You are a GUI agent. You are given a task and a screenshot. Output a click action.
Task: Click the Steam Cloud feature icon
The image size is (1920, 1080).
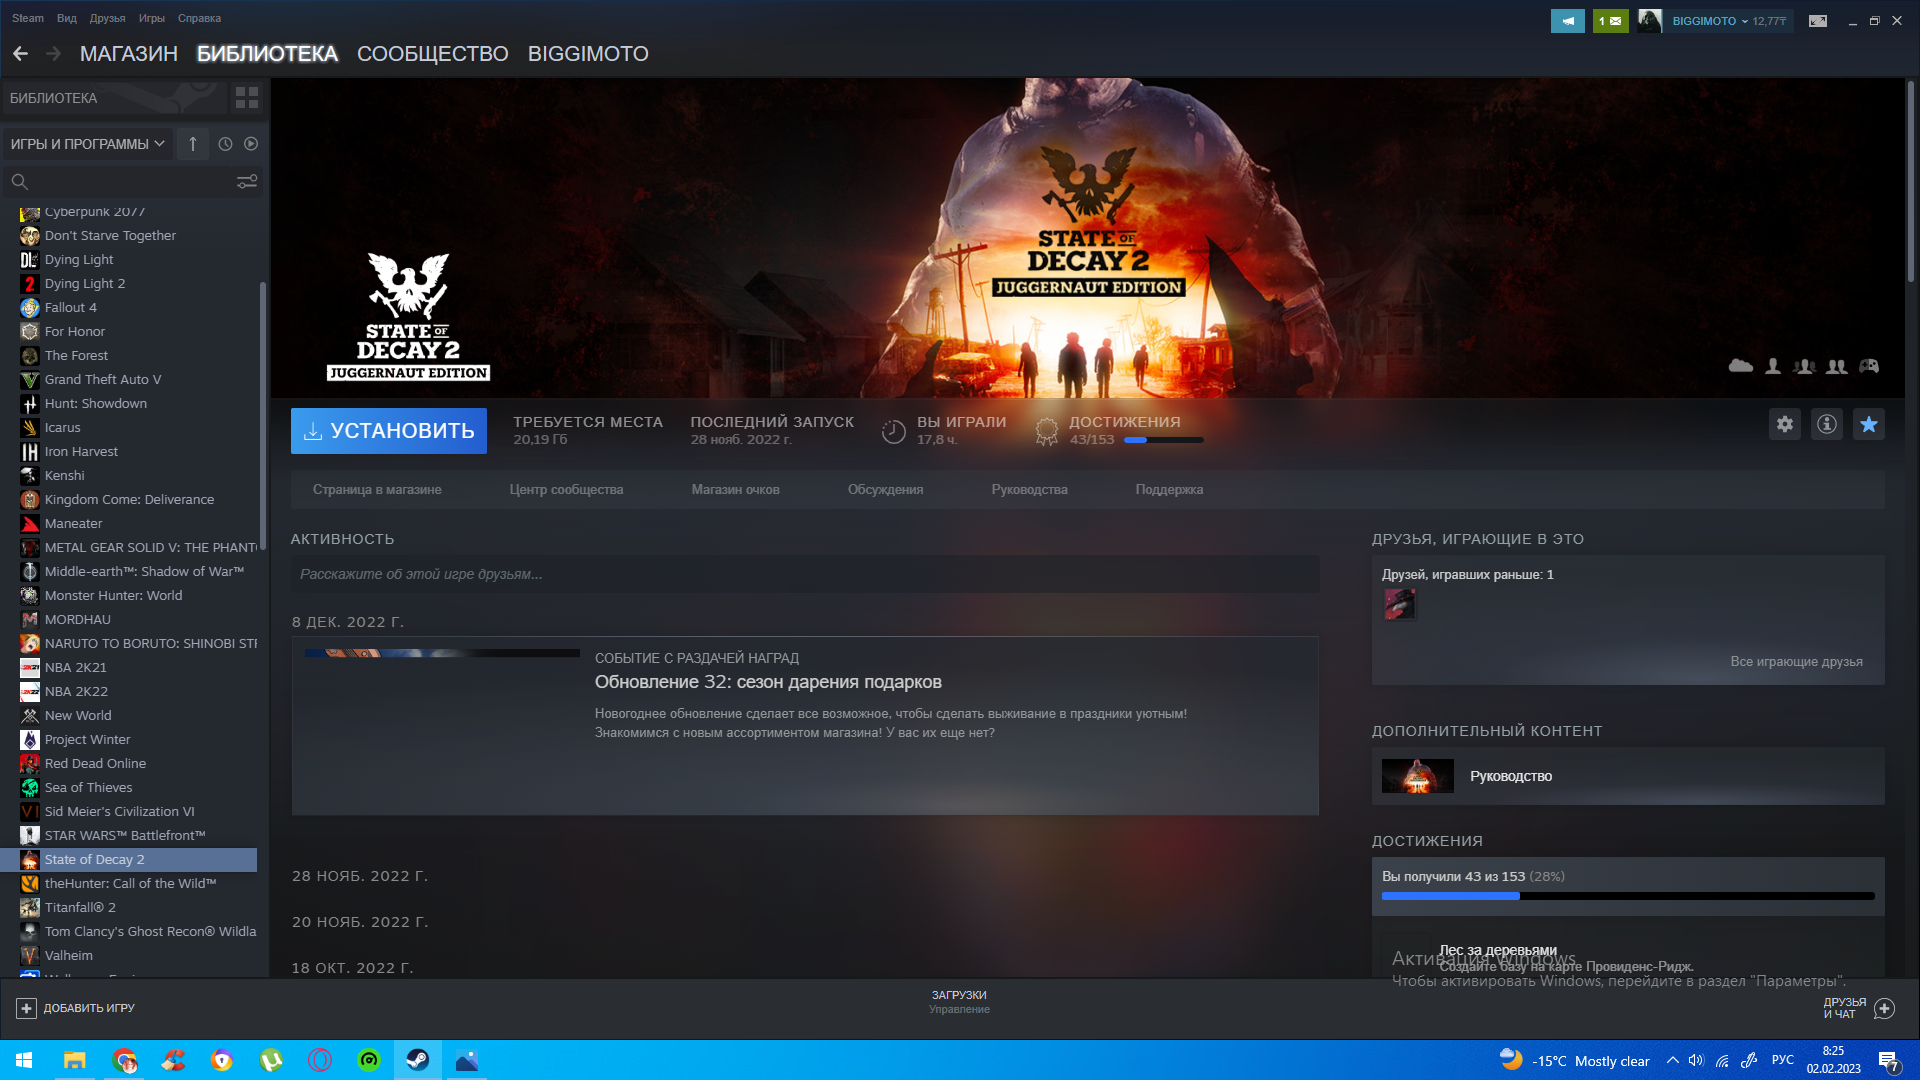coord(1741,366)
